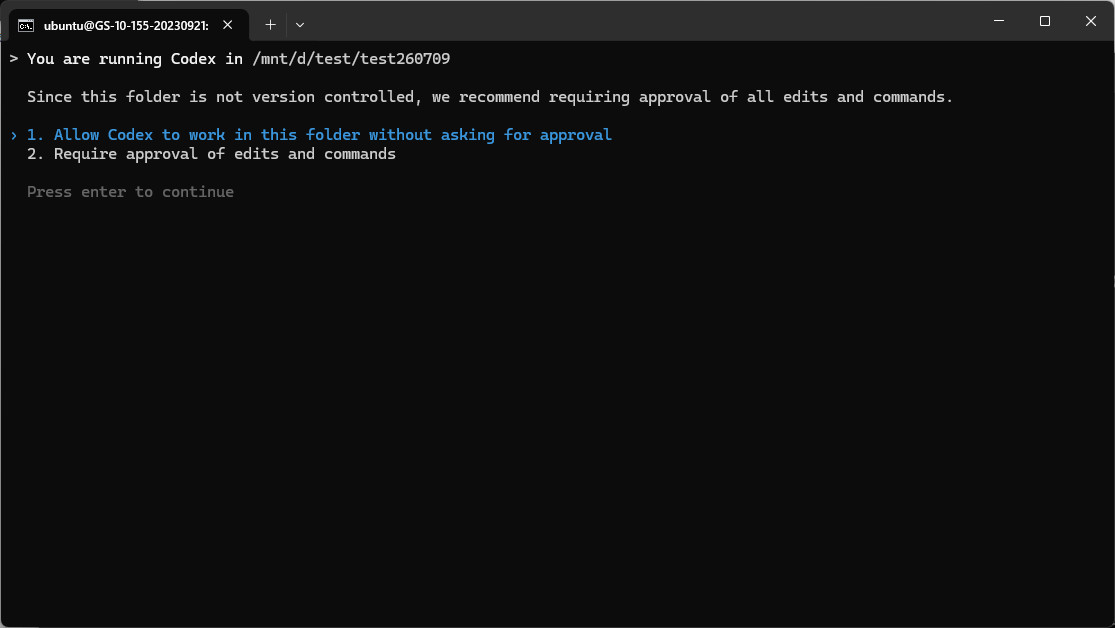Click the word "Codex" in the first line
1115x628 pixels.
click(x=193, y=59)
